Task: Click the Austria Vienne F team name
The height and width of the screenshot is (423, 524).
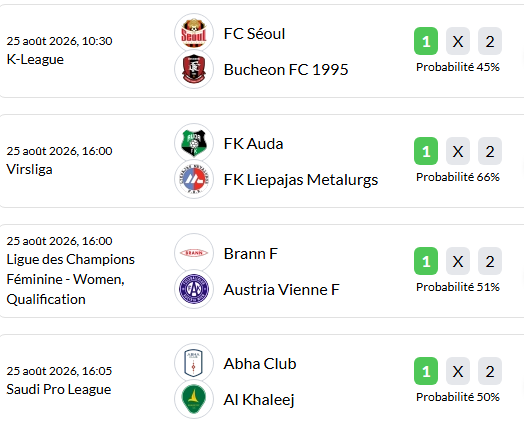Action: (x=281, y=290)
